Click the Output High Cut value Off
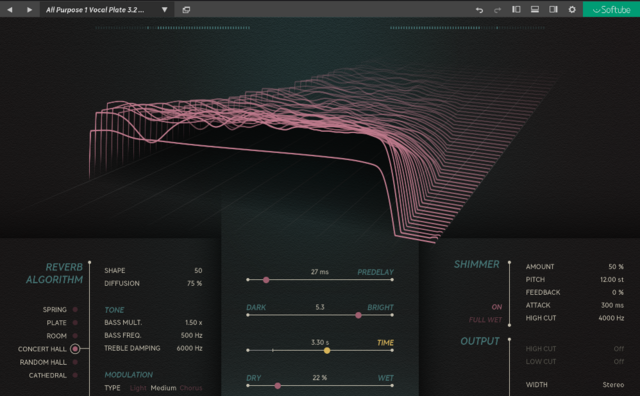Screen dimensions: 640x396 (x=619, y=349)
